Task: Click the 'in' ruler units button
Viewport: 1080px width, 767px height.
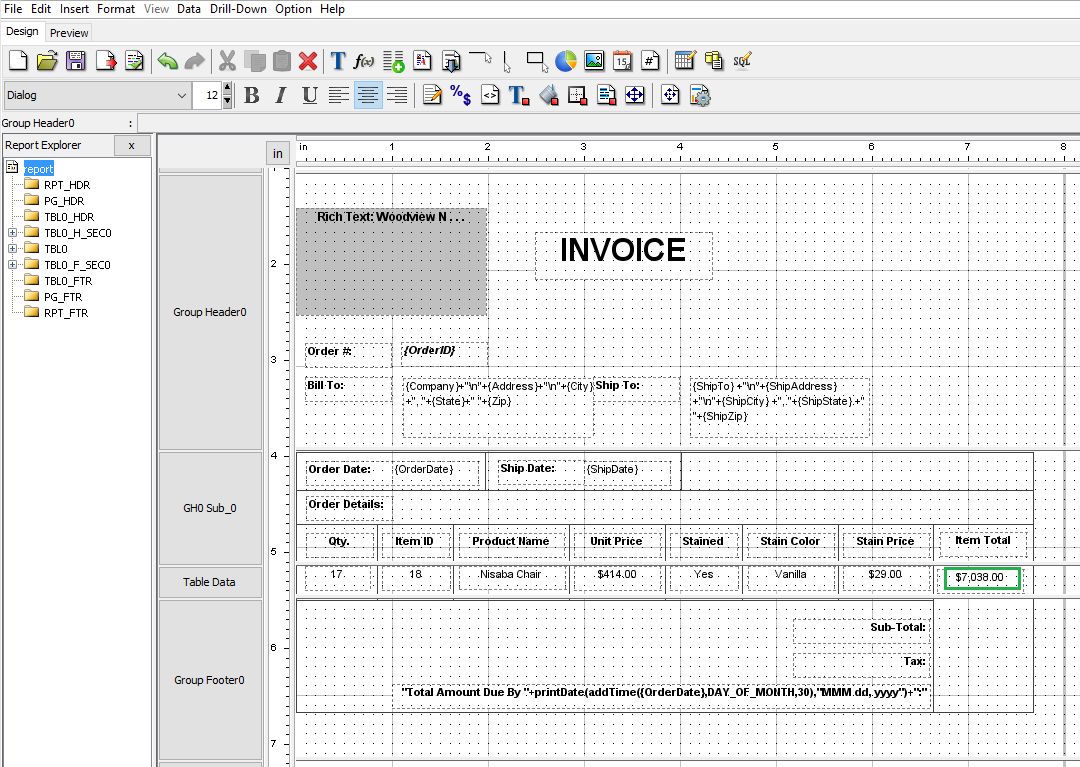Action: click(x=278, y=154)
